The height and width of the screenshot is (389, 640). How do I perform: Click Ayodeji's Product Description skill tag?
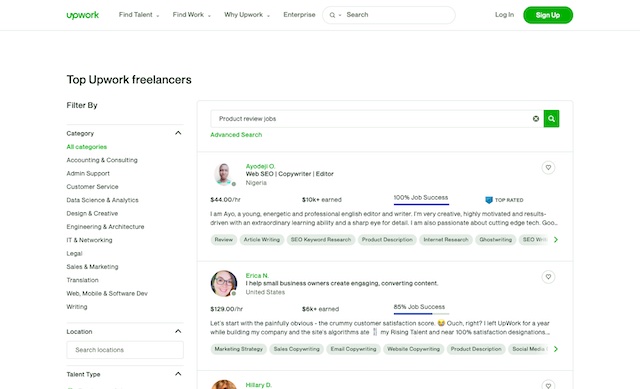click(x=387, y=240)
